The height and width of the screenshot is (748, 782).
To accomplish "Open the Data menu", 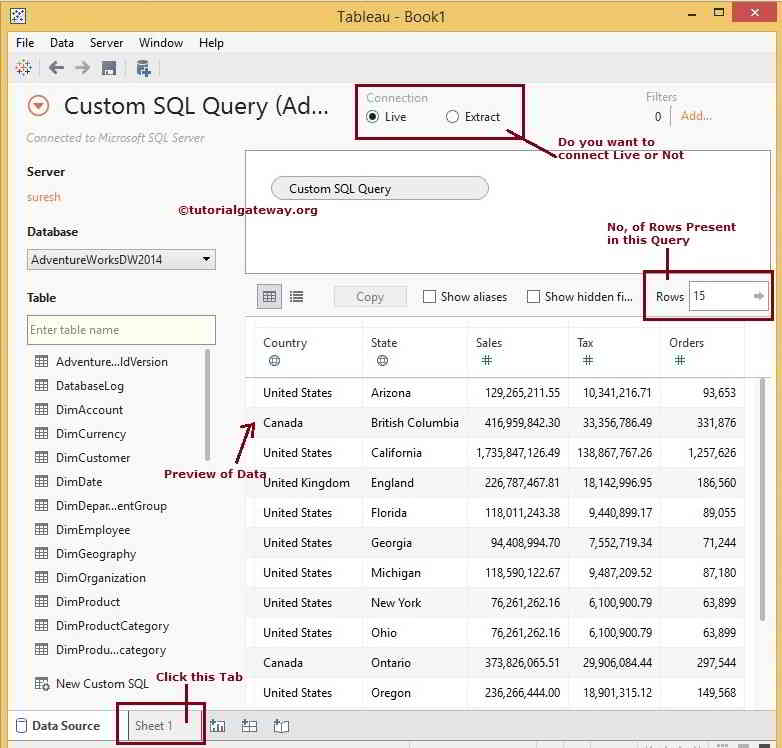I will 62,43.
